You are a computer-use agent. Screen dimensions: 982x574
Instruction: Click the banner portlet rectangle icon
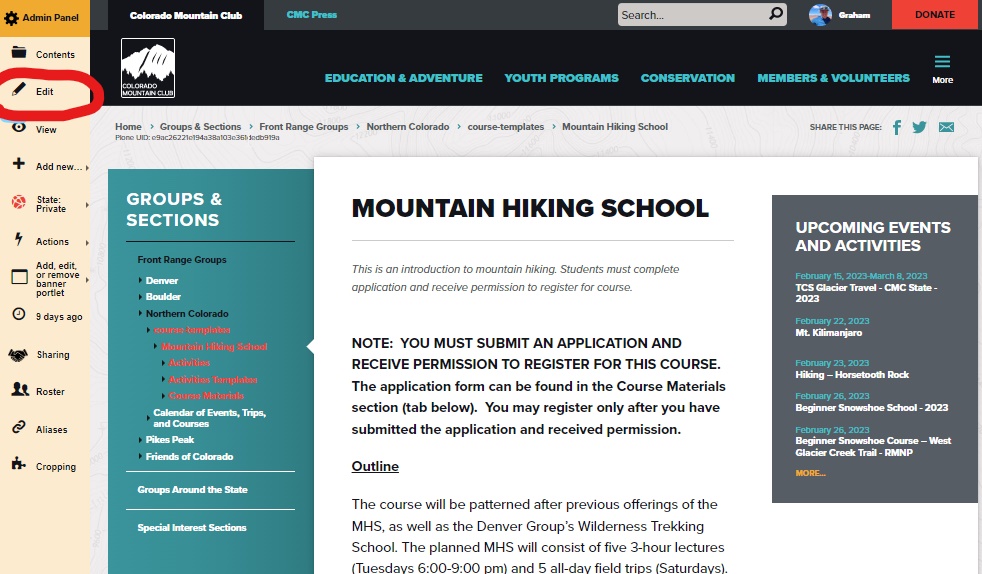[x=19, y=277]
